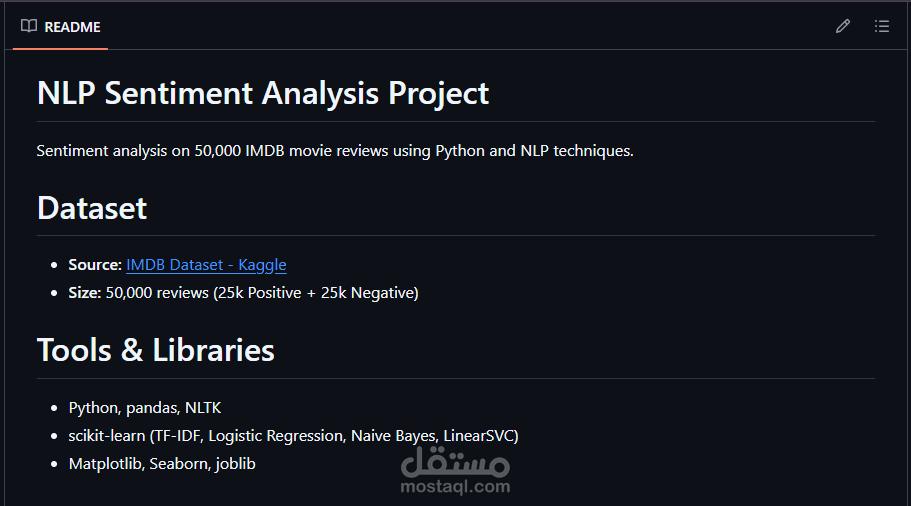Open the README outline list icon
911x506 pixels.
coord(881,27)
